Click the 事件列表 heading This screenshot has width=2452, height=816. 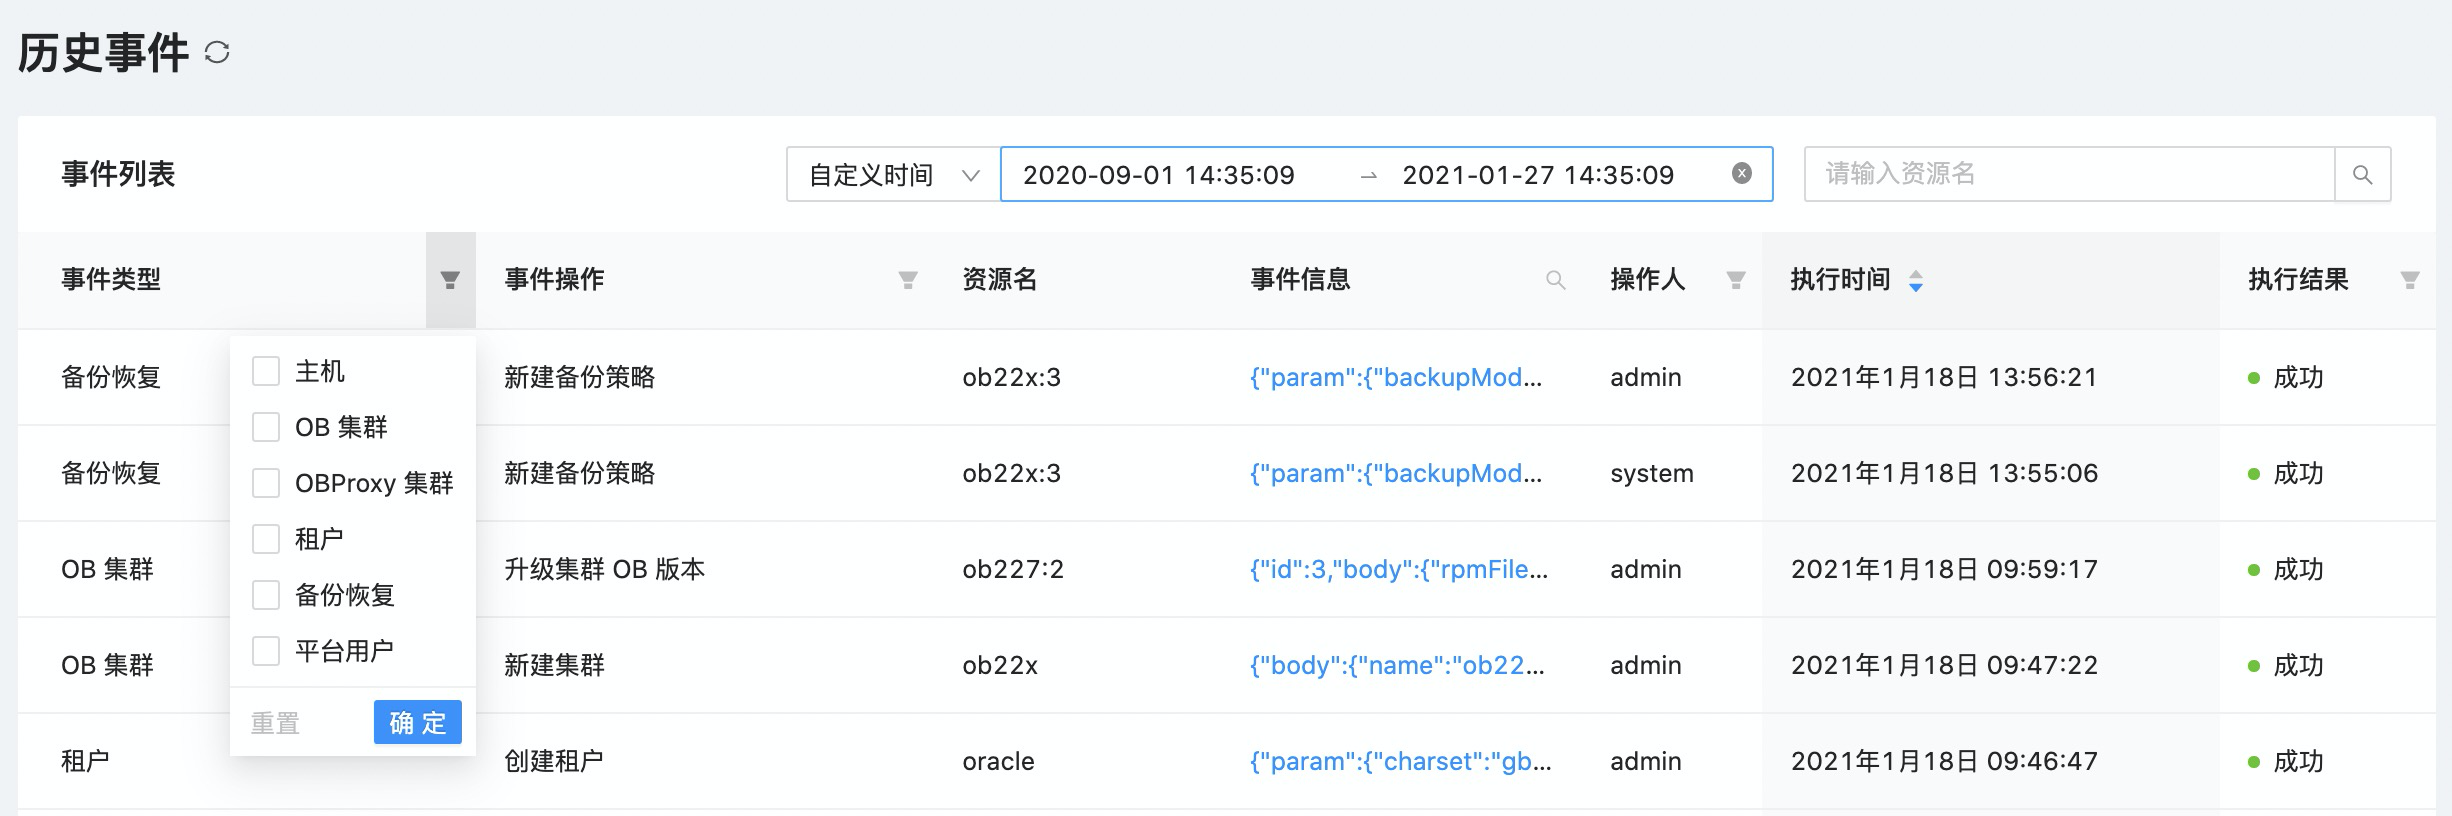coord(118,174)
